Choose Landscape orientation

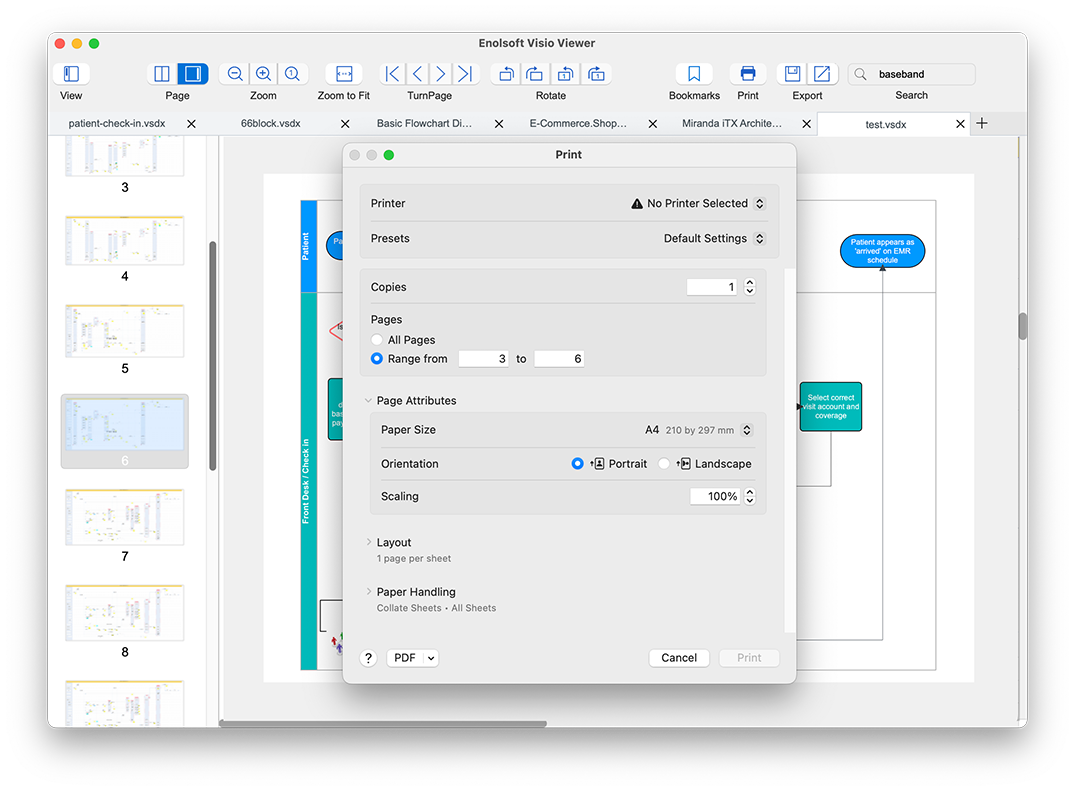[x=664, y=464]
